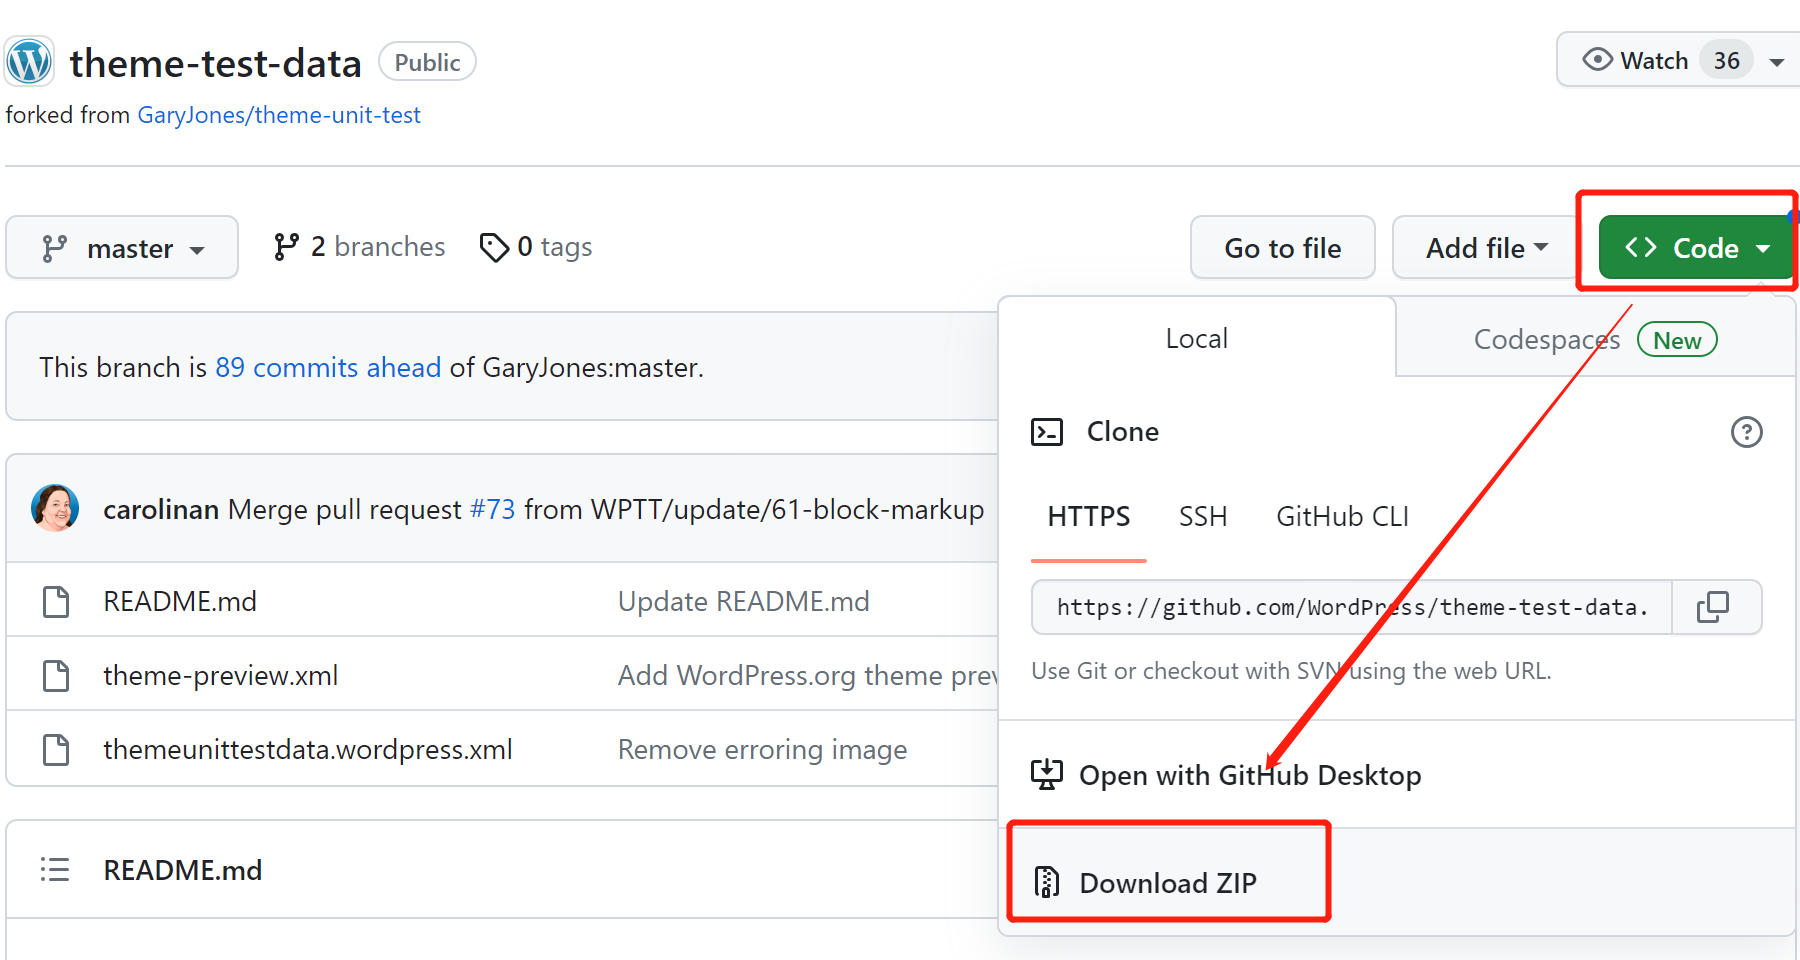Open the themeunittestdata.wordpress.xml file
1800x960 pixels.
308,749
